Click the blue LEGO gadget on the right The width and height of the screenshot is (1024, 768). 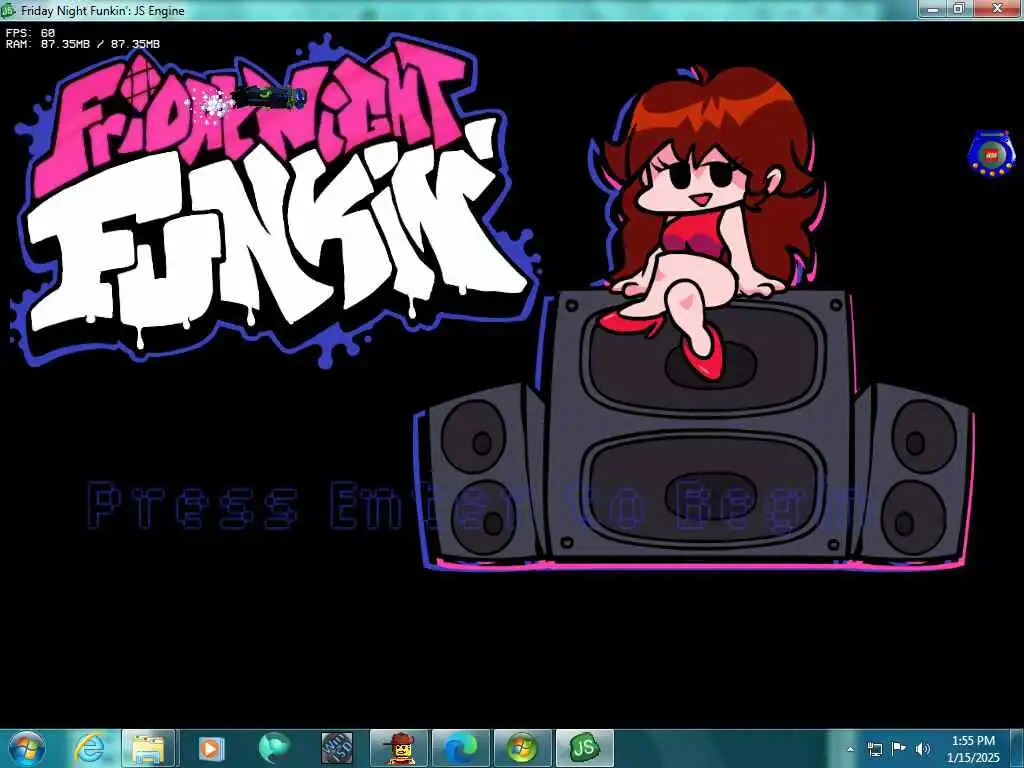(991, 153)
